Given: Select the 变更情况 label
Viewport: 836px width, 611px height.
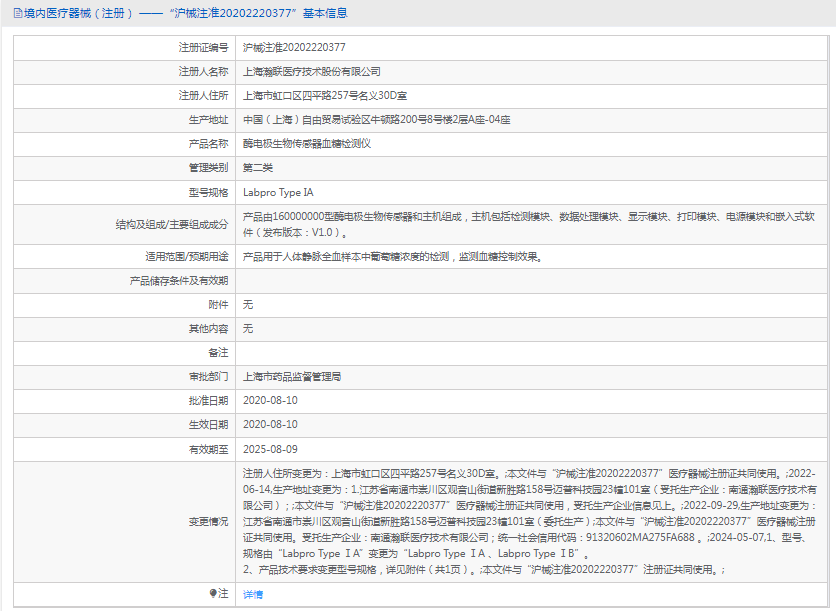Looking at the screenshot, I should click(x=208, y=521).
